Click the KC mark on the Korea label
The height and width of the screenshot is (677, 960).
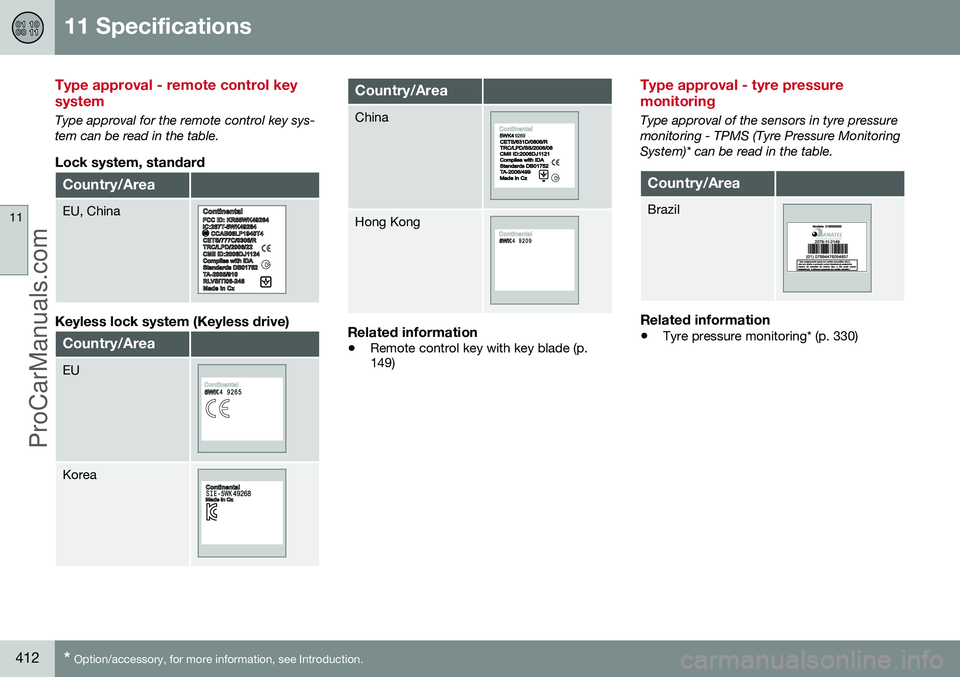[211, 512]
